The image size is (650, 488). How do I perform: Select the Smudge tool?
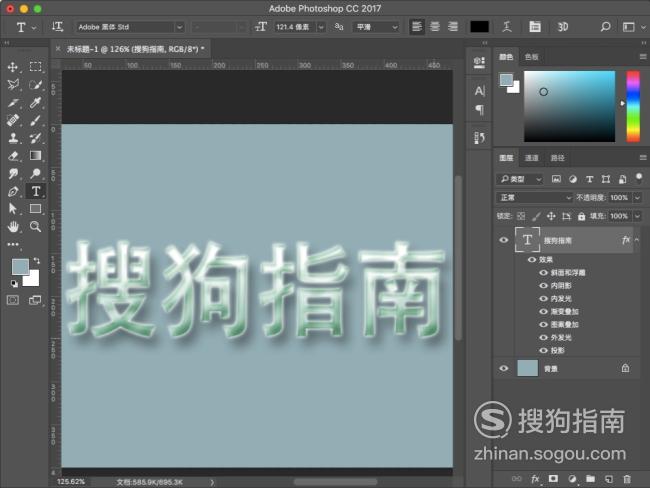point(13,173)
